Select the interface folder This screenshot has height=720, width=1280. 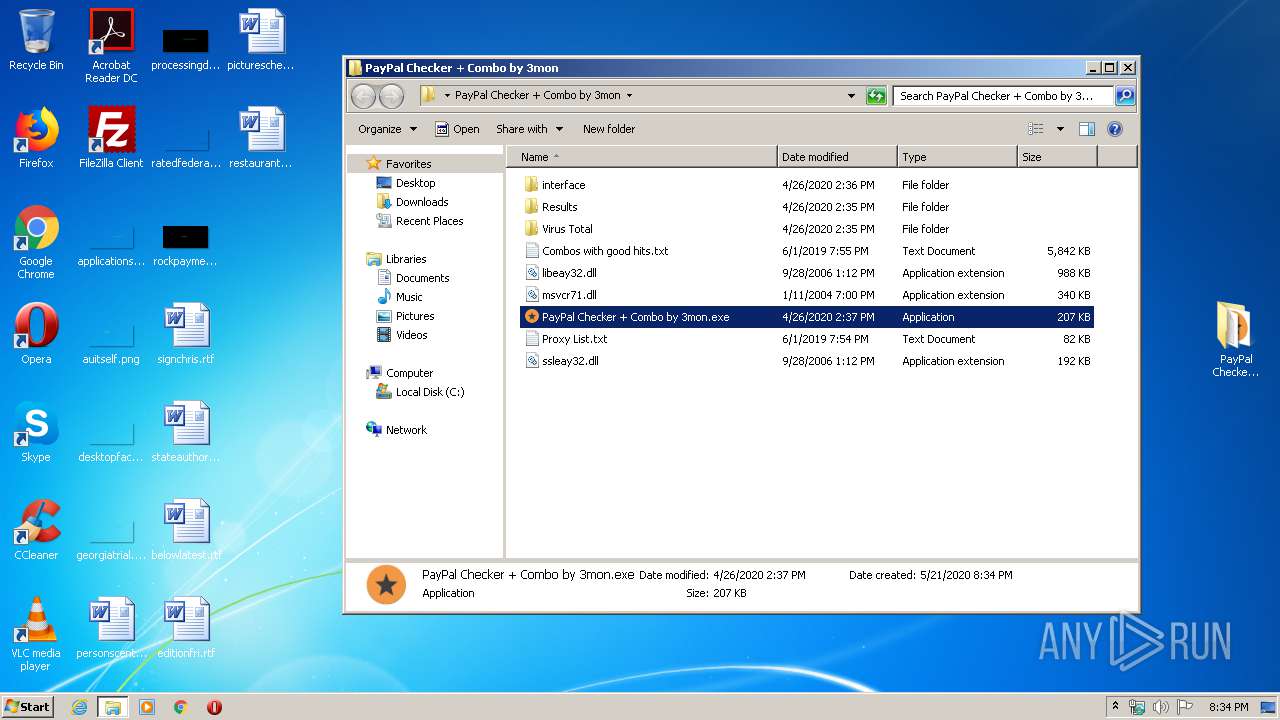point(807,185)
